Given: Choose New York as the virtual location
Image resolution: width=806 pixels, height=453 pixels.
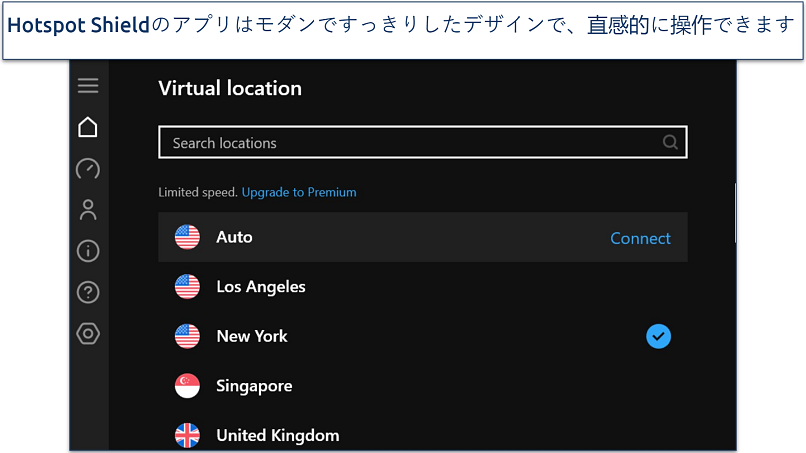Looking at the screenshot, I should click(252, 336).
